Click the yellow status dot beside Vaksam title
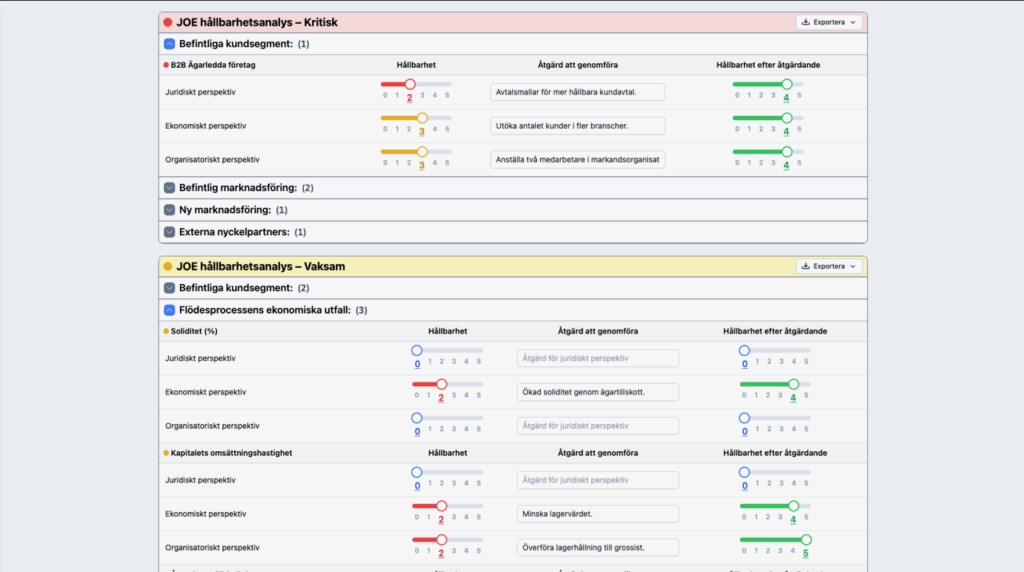1024x572 pixels. 167,266
